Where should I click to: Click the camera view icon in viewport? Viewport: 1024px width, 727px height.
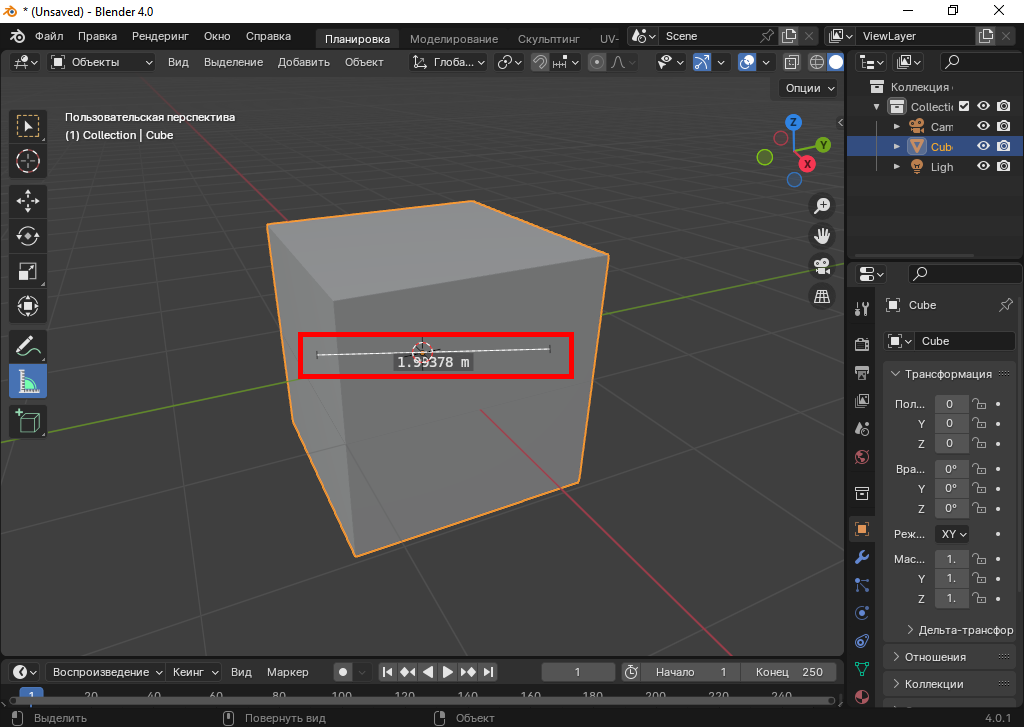pos(822,267)
